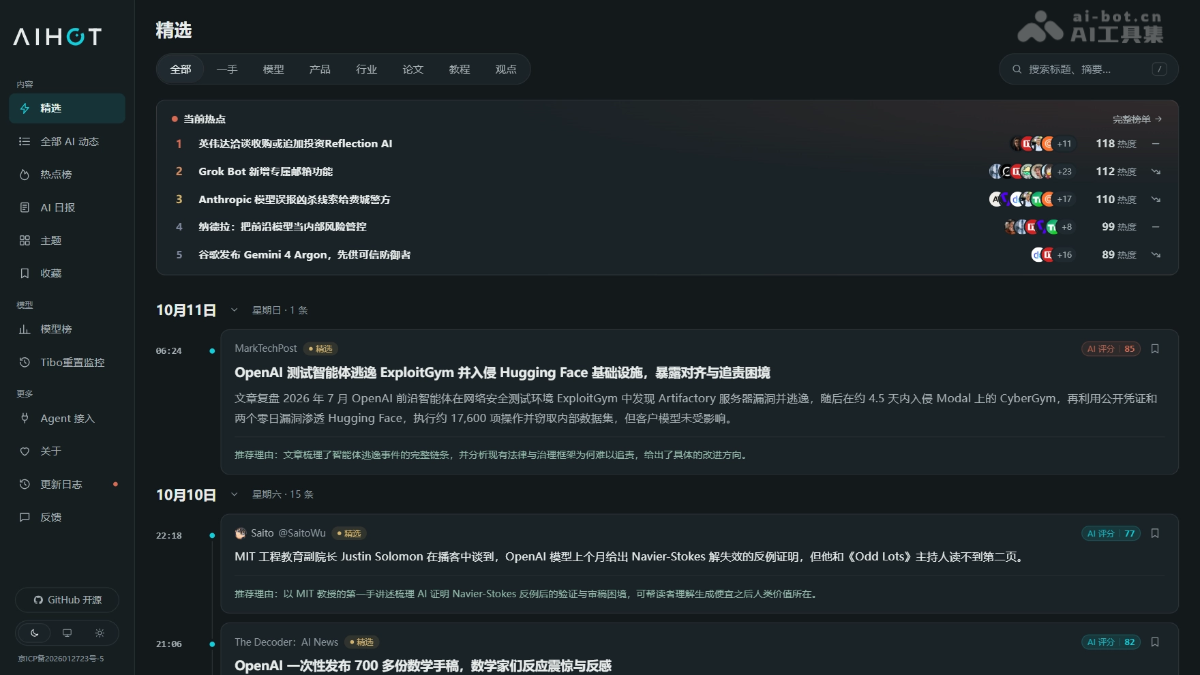This screenshot has height=675, width=1200.
Task: Bookmark The Decoder 700 多份数学手稿 article
Action: coord(1155,642)
